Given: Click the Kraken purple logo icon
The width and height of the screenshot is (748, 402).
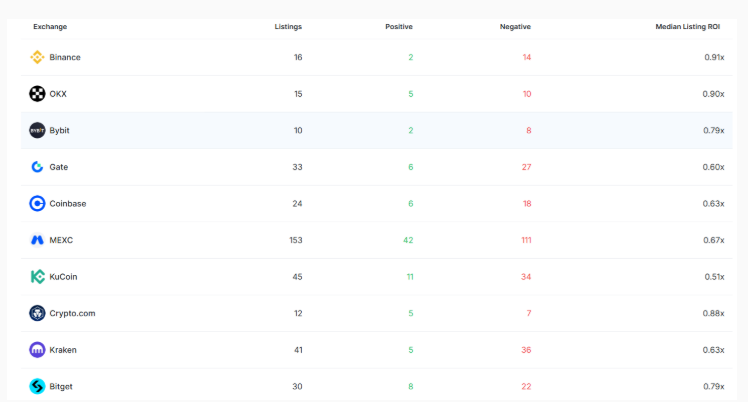Looking at the screenshot, I should [37, 350].
